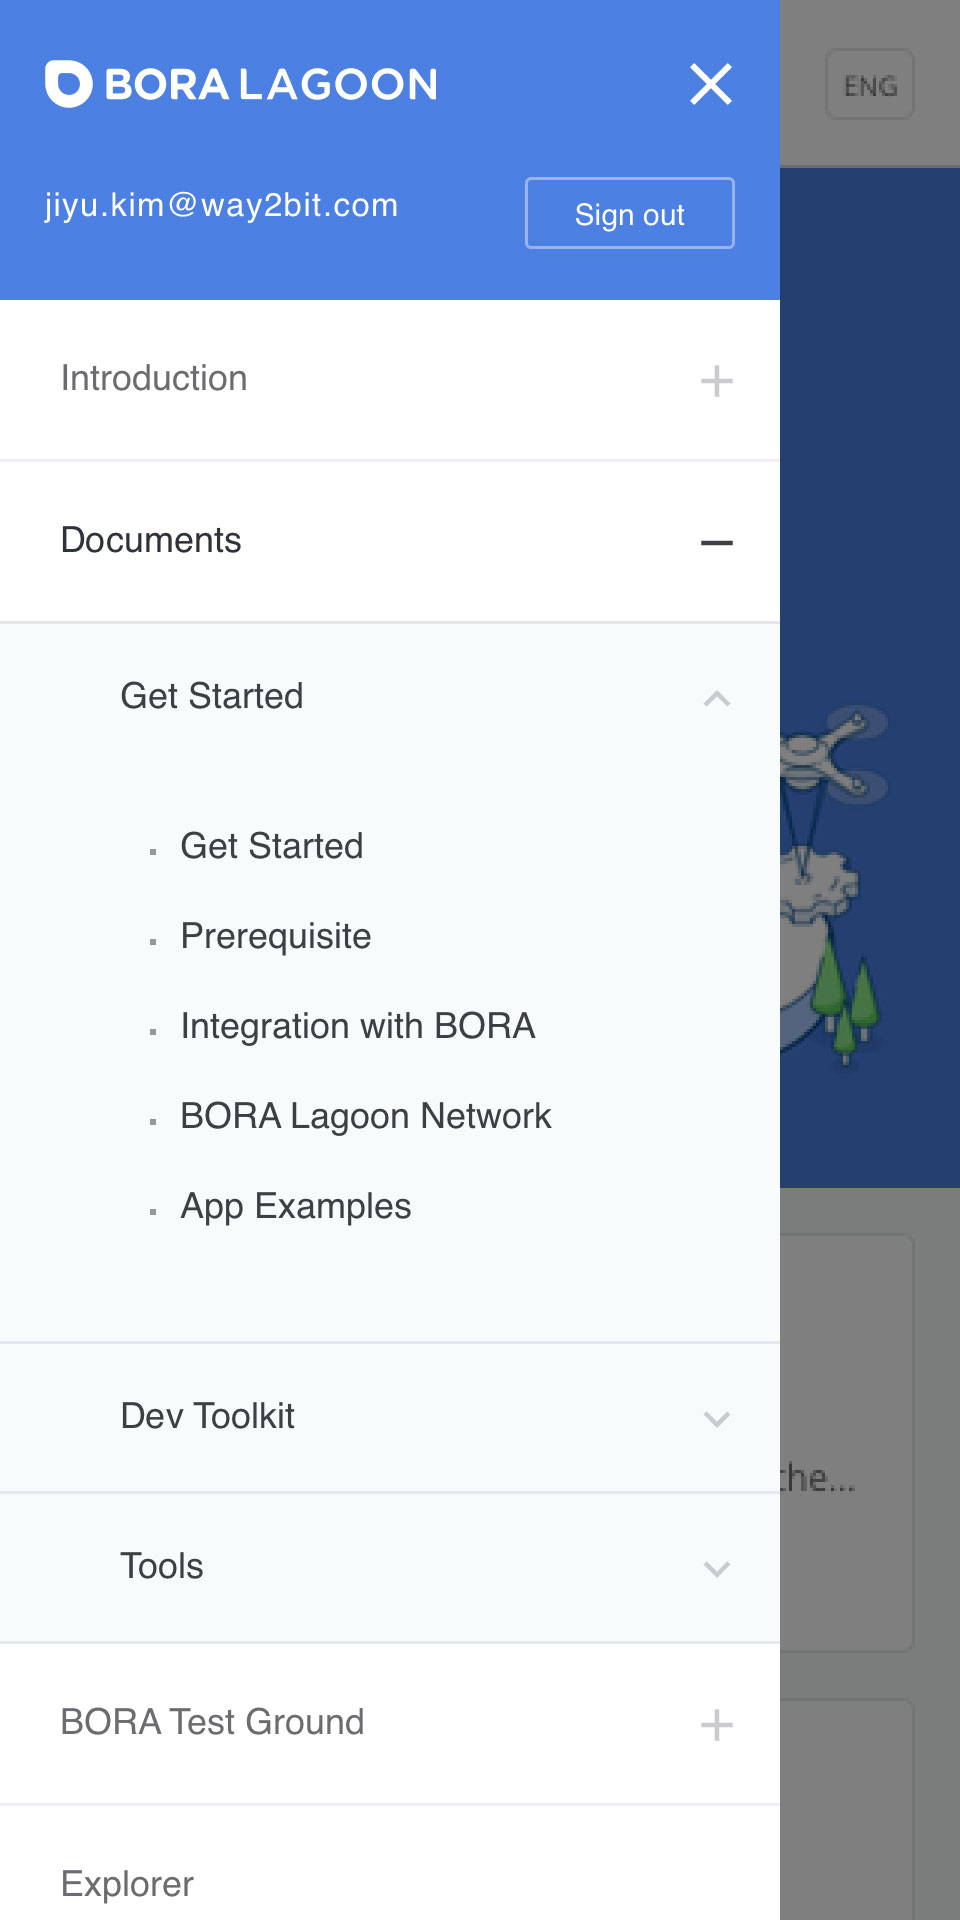The height and width of the screenshot is (1920, 960).
Task: Open the Get Started sub-item link
Action: click(272, 846)
